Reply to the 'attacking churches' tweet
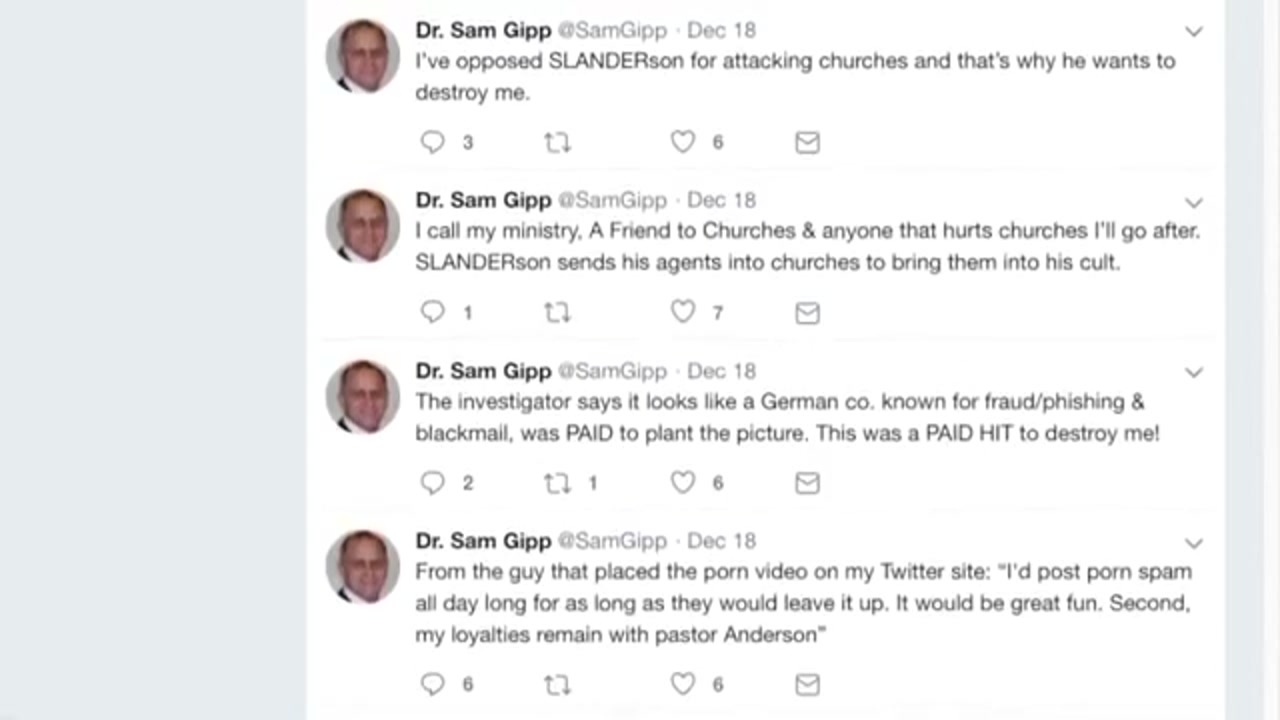This screenshot has height=720, width=1280. tap(432, 142)
